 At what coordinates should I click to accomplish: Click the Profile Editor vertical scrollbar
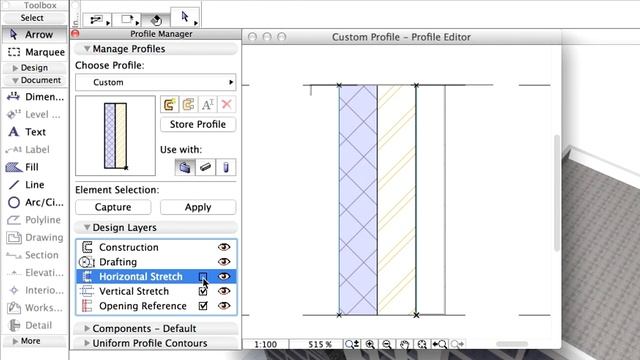[557, 193]
